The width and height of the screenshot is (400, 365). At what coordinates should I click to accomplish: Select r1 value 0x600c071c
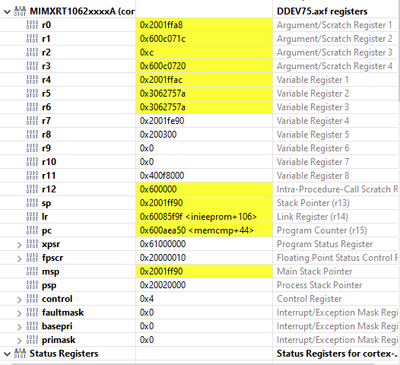coord(163,39)
